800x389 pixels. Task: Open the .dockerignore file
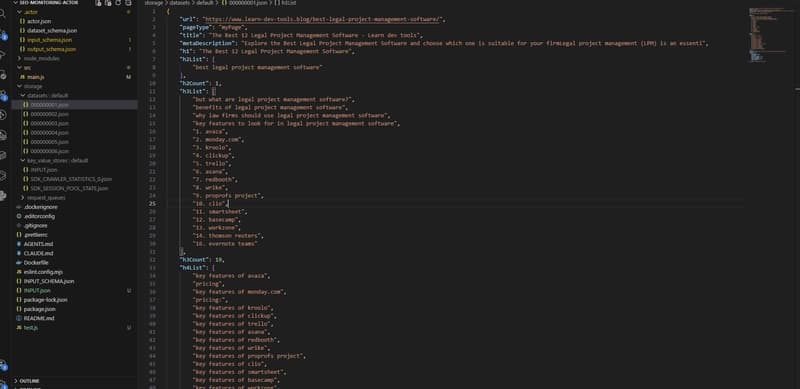coord(40,207)
